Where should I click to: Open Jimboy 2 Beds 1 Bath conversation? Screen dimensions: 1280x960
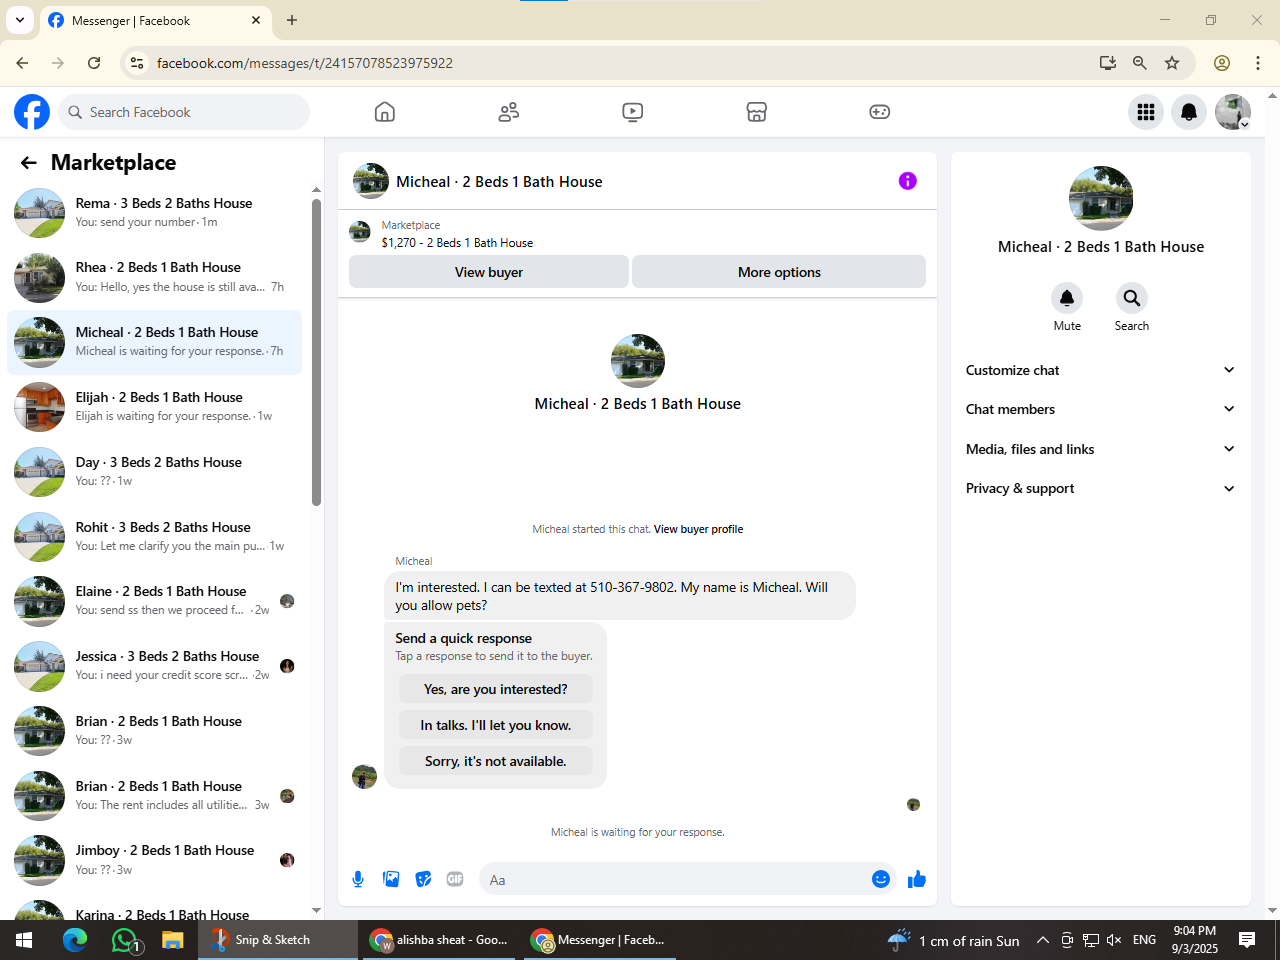[155, 860]
